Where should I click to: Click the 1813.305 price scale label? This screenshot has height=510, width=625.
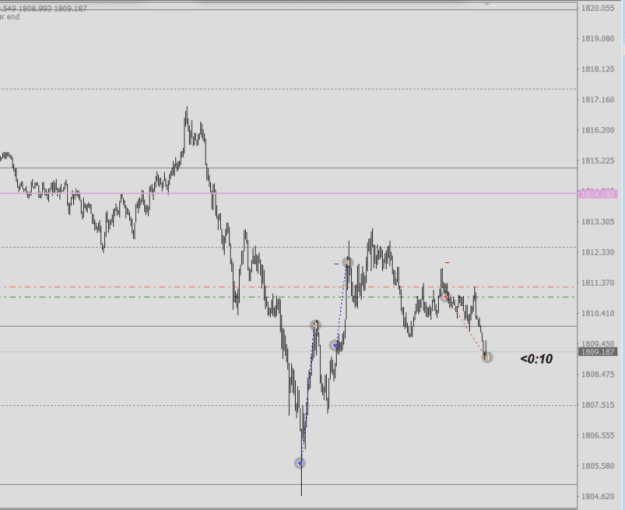pyautogui.click(x=597, y=222)
